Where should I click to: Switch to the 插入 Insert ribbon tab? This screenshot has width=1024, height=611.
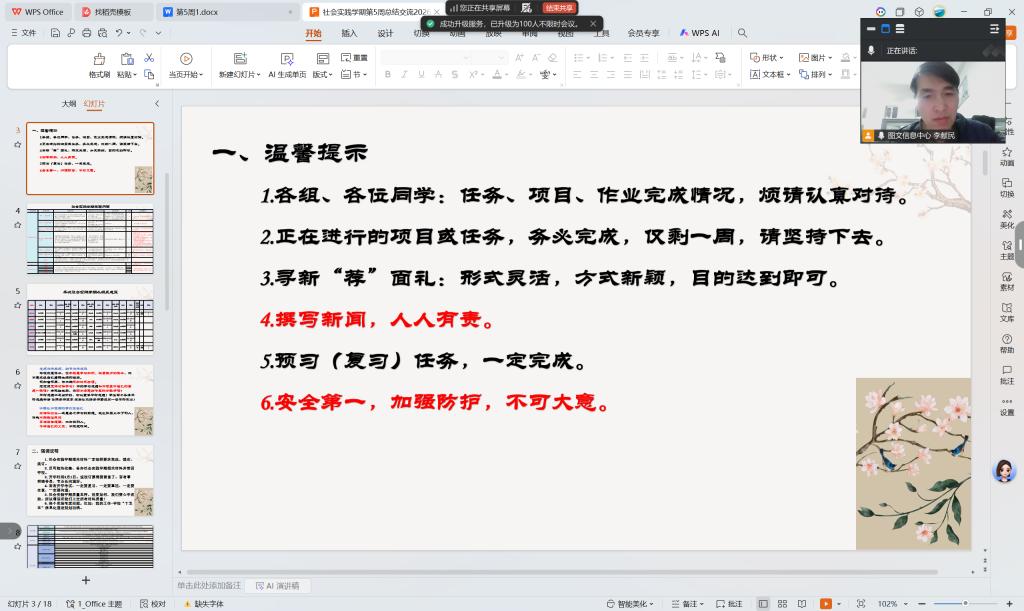[x=349, y=33]
